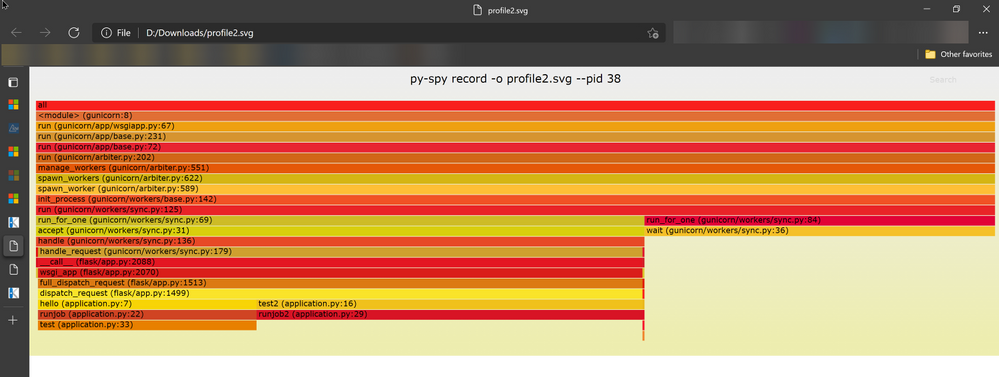Zoom into spawn_worker (gunicorn/arbiter.py:589) frame

point(515,189)
